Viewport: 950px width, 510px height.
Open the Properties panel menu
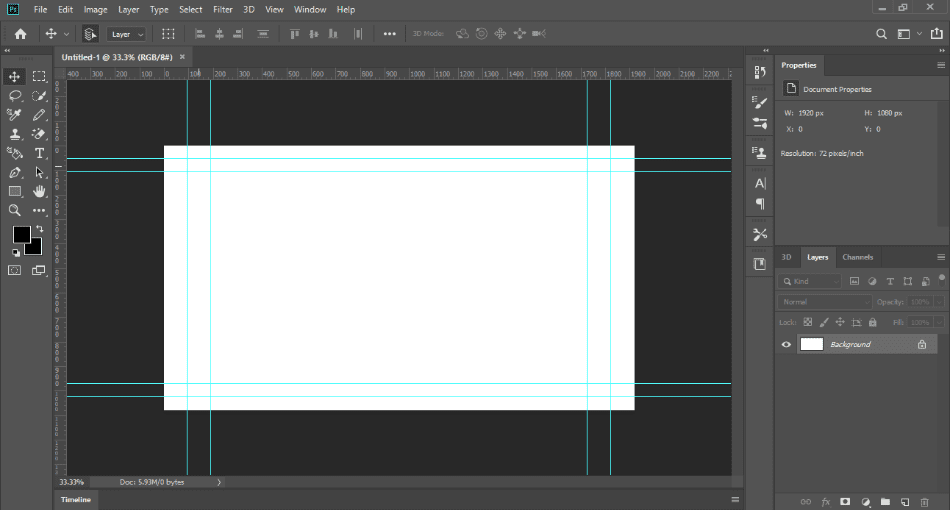(x=941, y=65)
